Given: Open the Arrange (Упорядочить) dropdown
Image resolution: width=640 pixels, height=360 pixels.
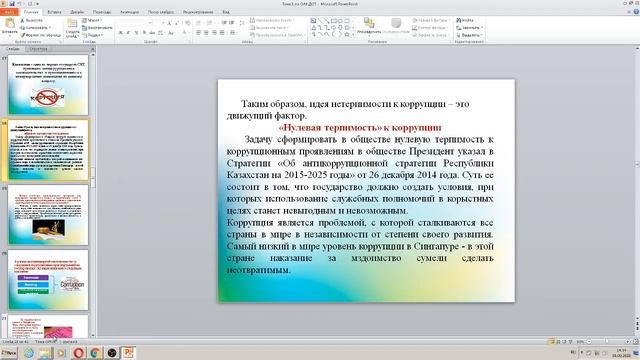Looking at the screenshot, I should 369,26.
